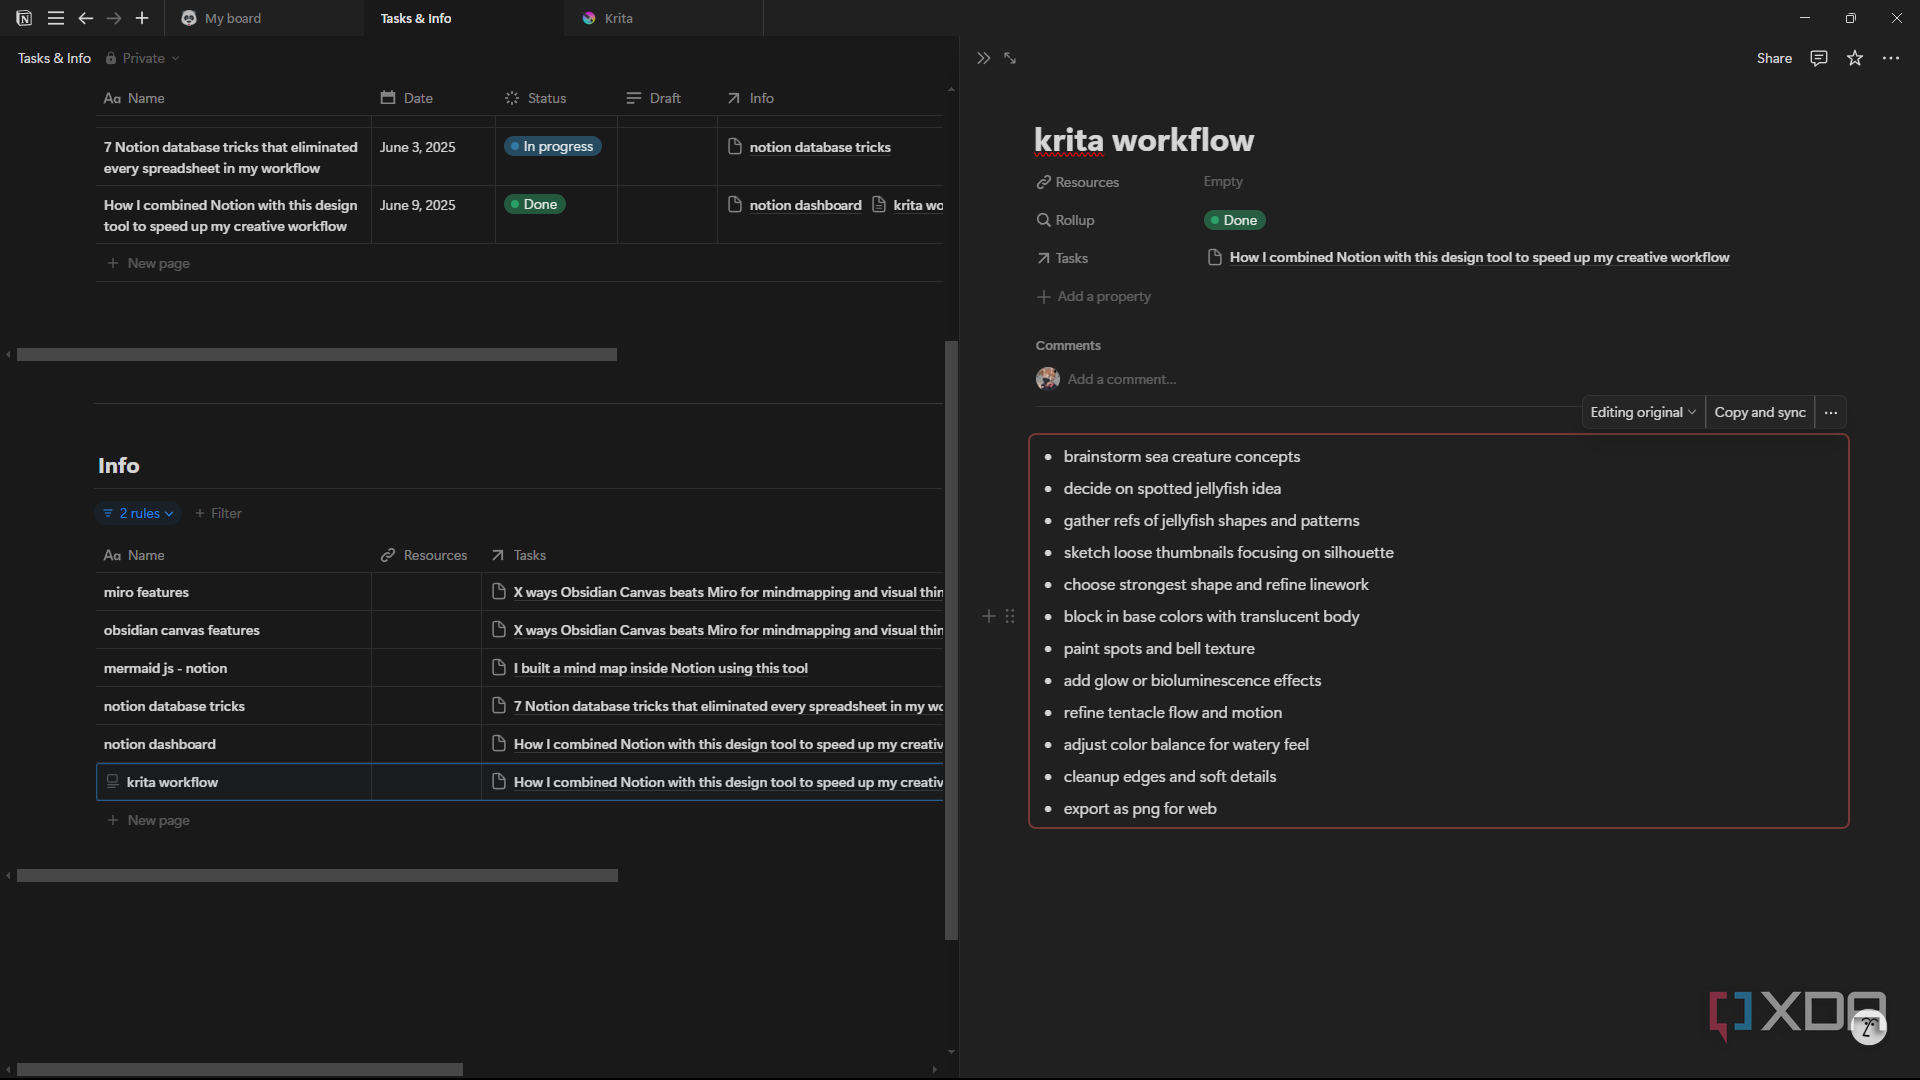Switch to the Tasks & Info tab
1920x1080 pixels.
464,18
